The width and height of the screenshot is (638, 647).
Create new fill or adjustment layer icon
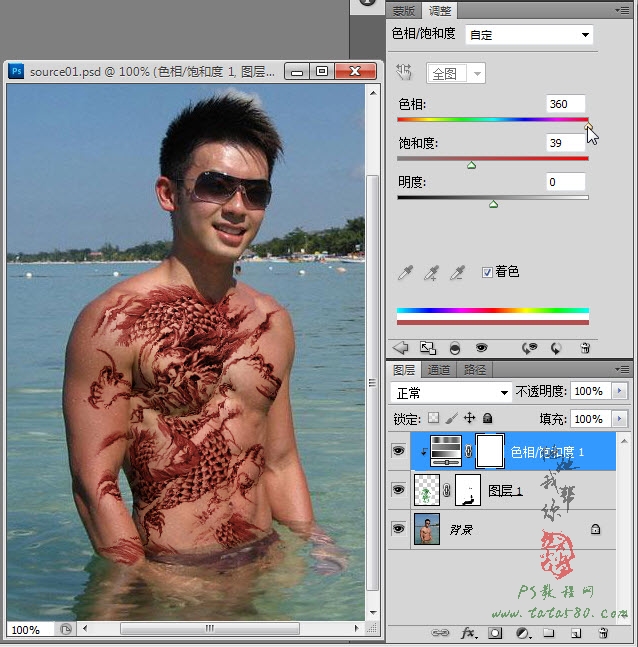coord(524,633)
